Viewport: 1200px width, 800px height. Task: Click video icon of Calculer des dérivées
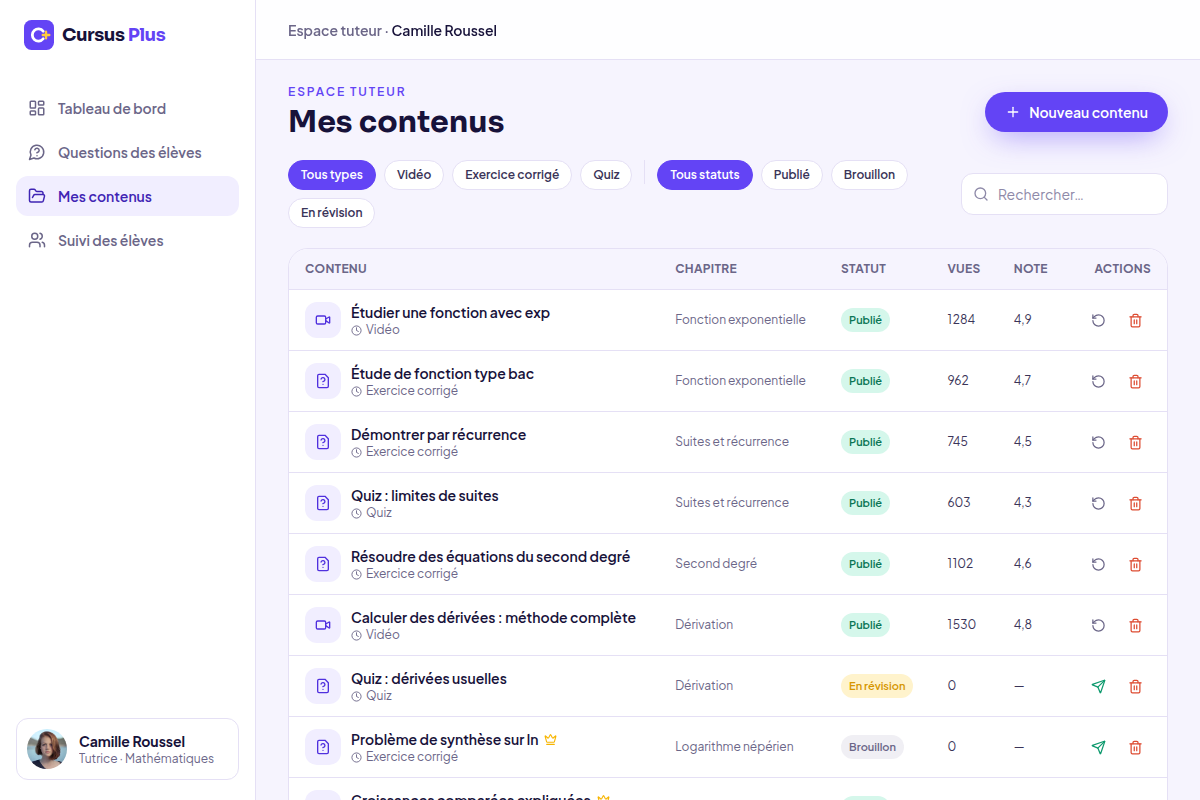(x=323, y=625)
